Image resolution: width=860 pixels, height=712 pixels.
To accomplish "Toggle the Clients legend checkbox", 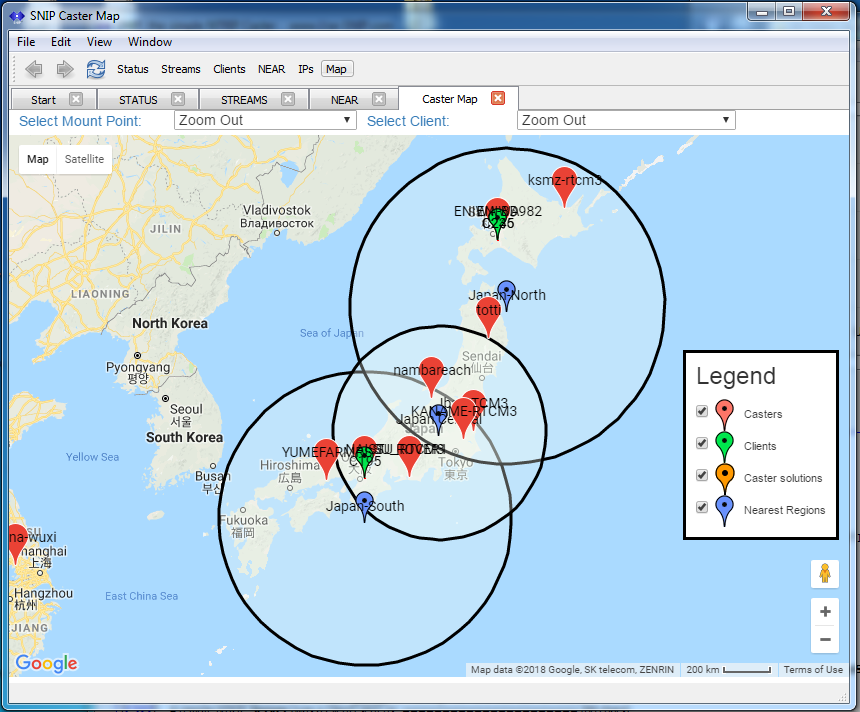I will coord(702,443).
